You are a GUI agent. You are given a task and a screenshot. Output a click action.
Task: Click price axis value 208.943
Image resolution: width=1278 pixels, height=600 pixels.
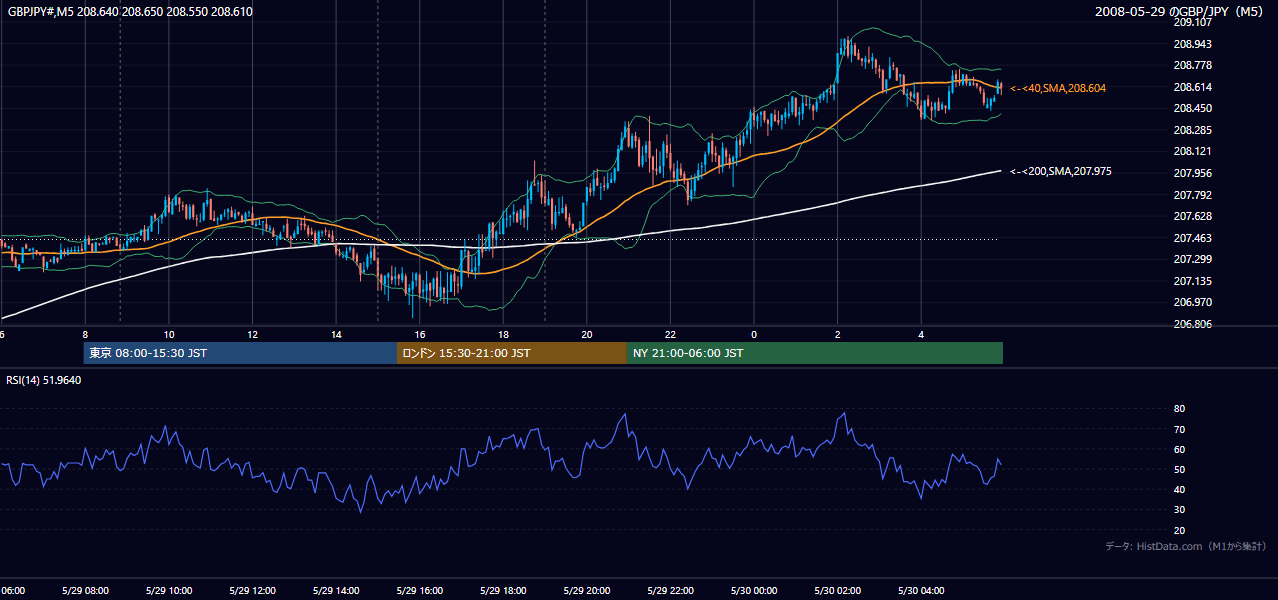pyautogui.click(x=1192, y=44)
